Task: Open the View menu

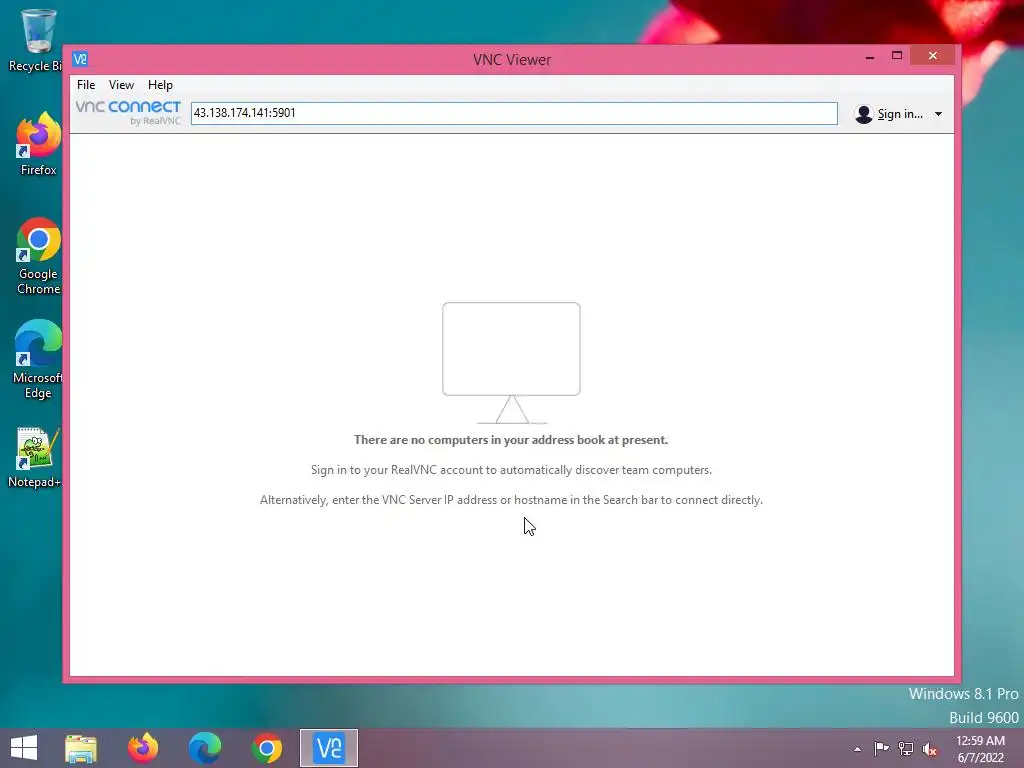Action: pyautogui.click(x=121, y=85)
